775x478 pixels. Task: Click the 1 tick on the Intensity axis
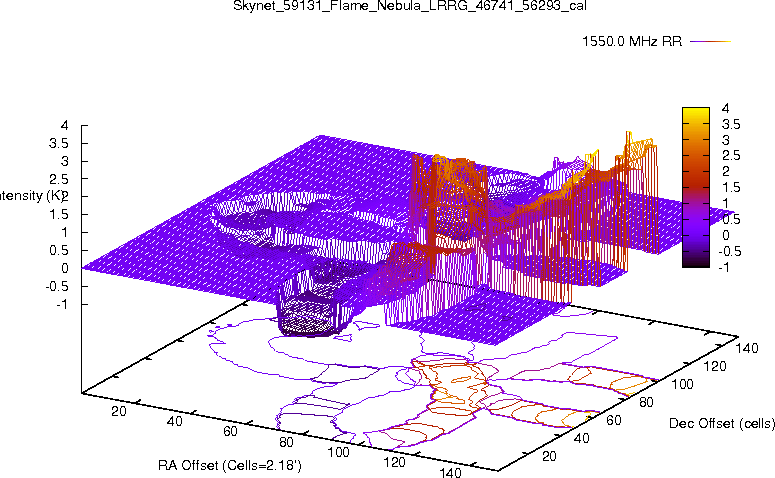click(64, 232)
